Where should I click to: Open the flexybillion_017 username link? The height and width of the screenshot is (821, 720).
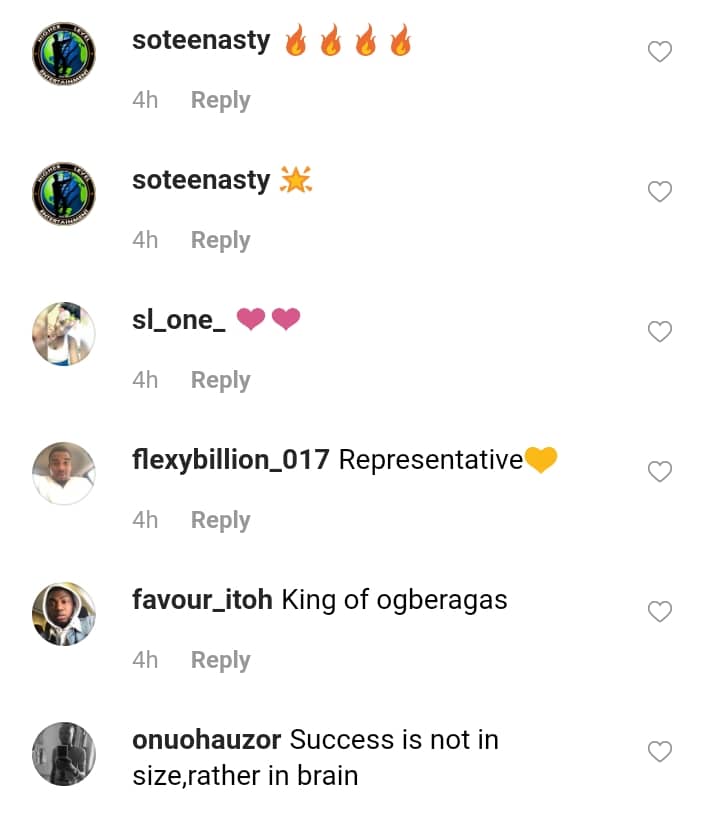tap(231, 460)
